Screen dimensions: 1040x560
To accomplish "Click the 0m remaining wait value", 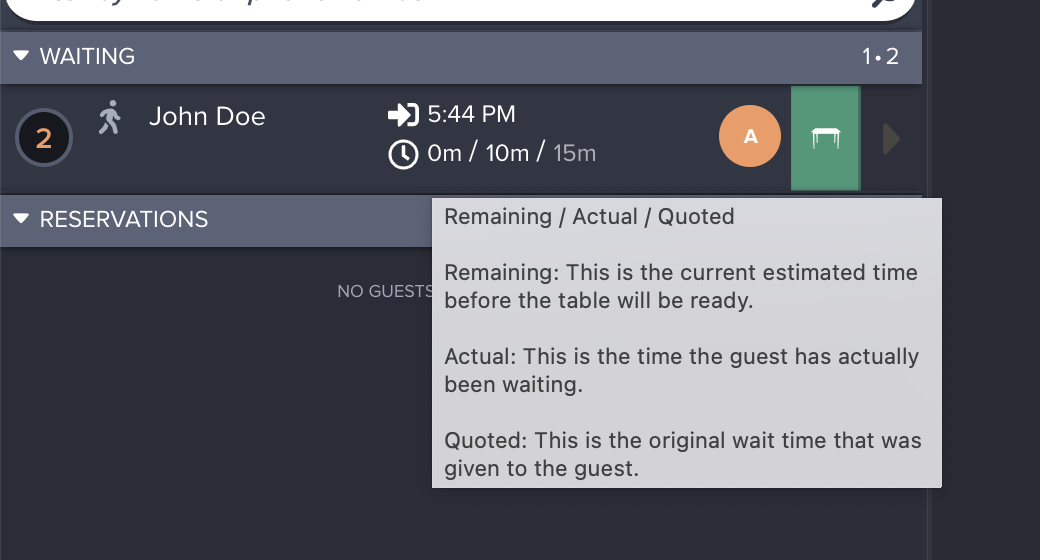I will click(x=444, y=154).
